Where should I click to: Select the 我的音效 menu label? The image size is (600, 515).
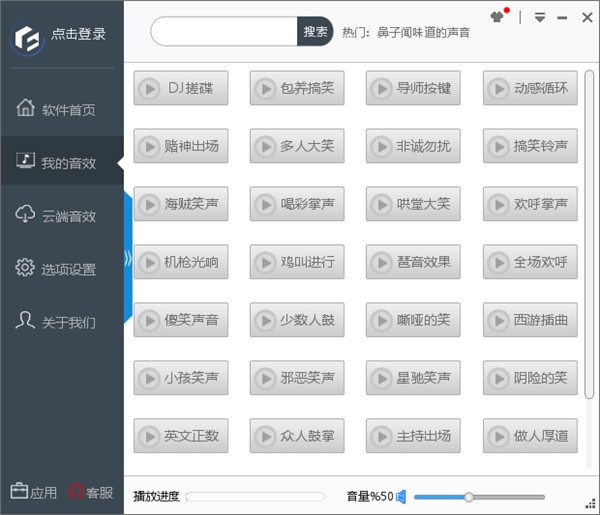[68, 163]
